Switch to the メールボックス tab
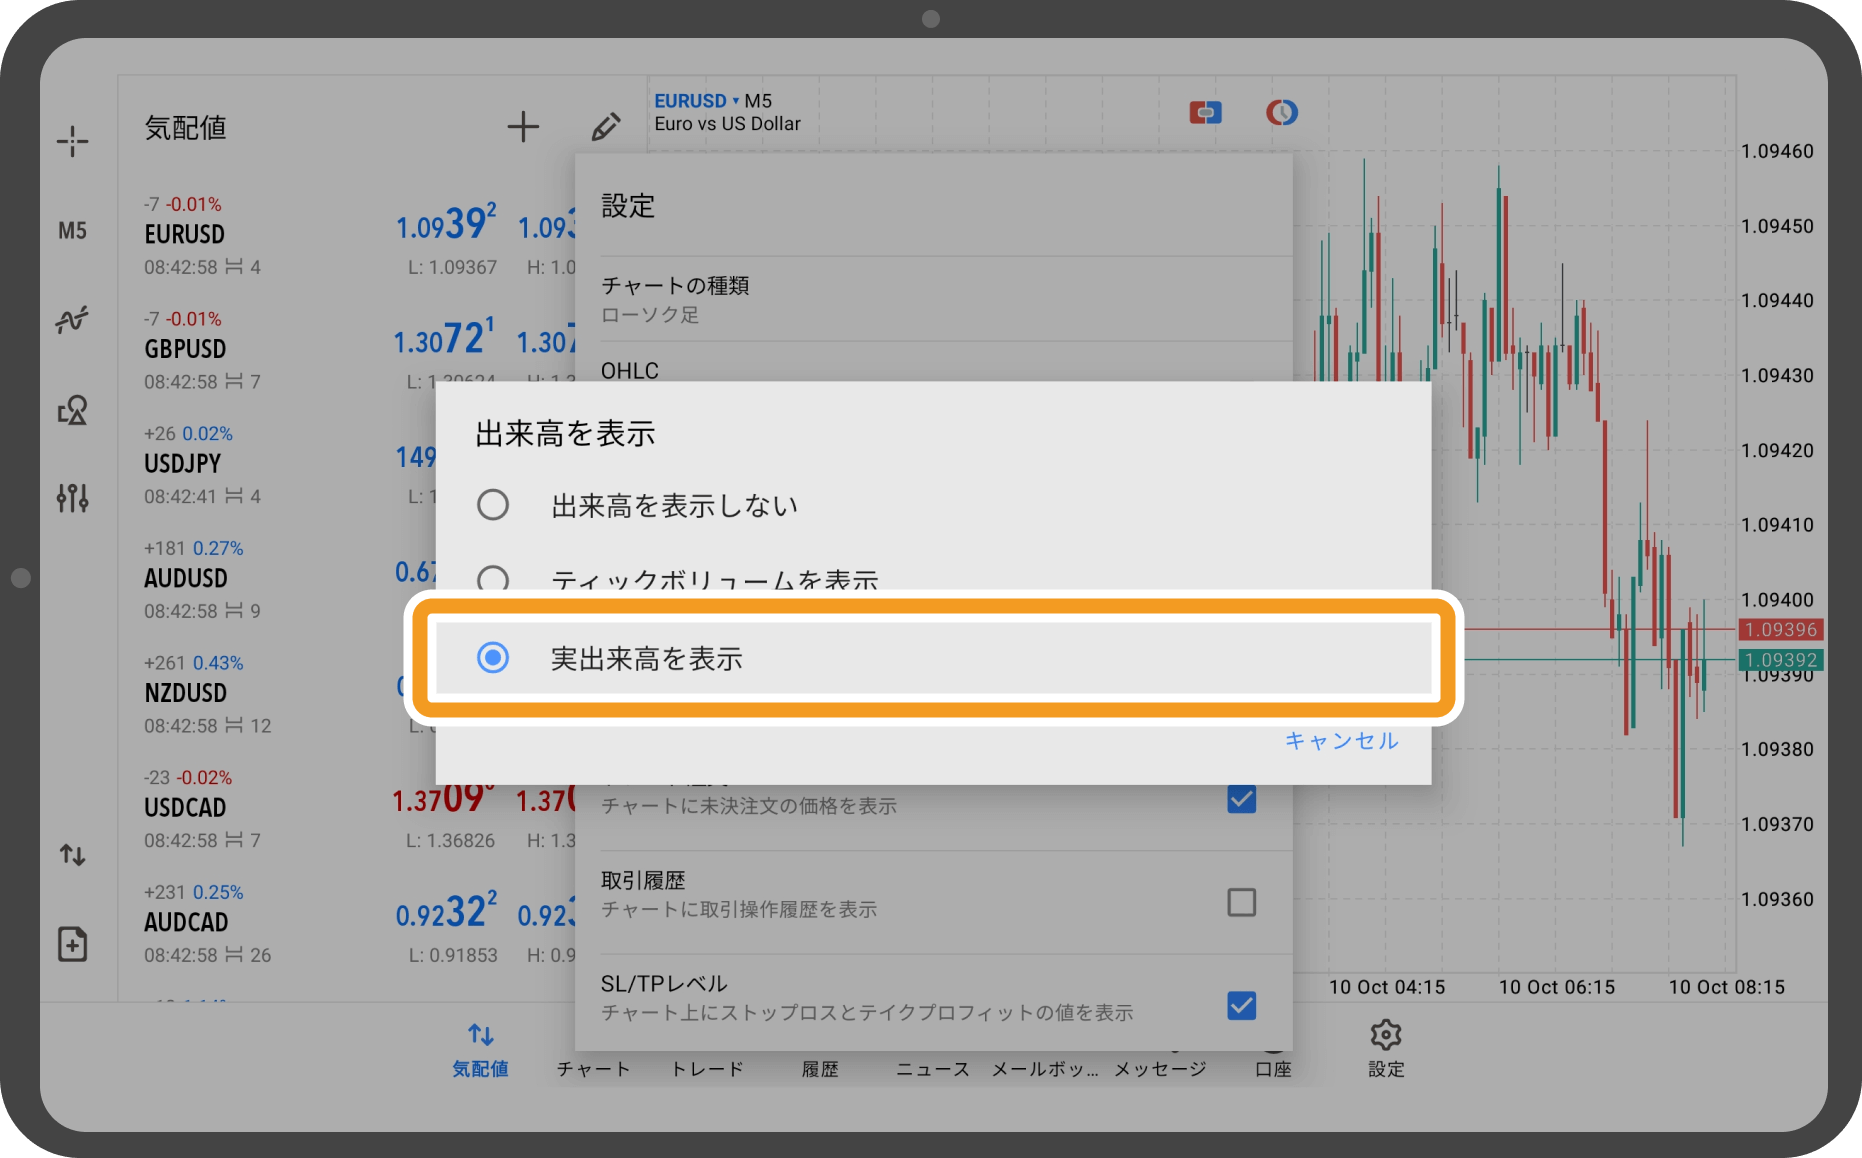The width and height of the screenshot is (1862, 1158). [1045, 1068]
